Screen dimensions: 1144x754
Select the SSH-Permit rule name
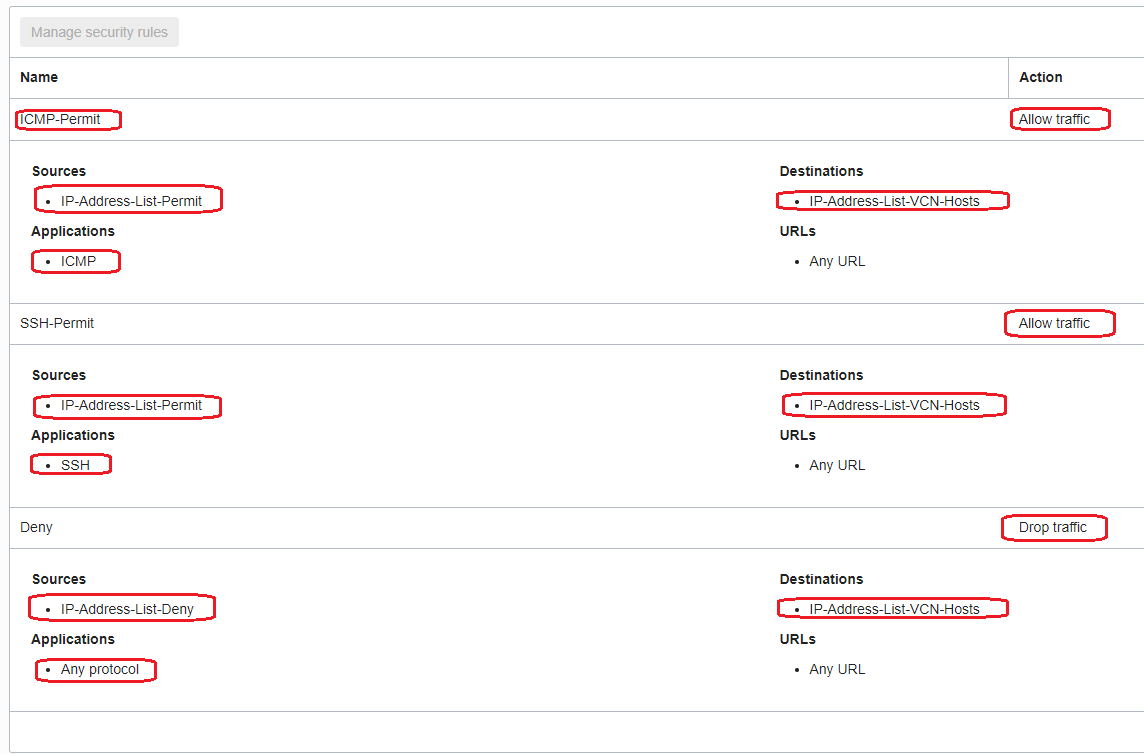tap(57, 323)
